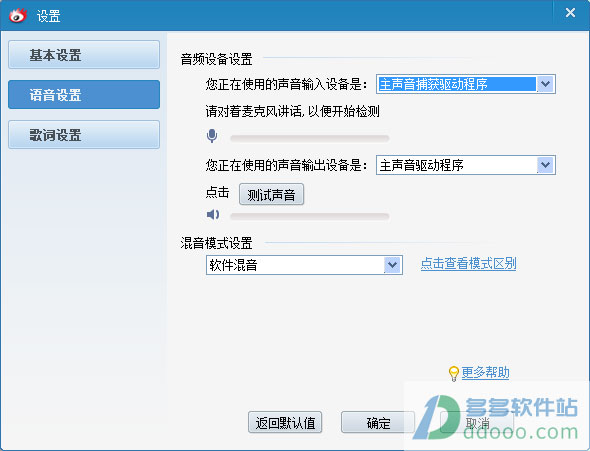590x451 pixels.
Task: Switch to the 歌词设置 tab
Action: 84,135
